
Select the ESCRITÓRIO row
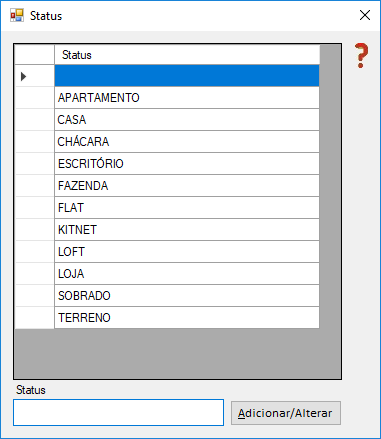tap(187, 164)
